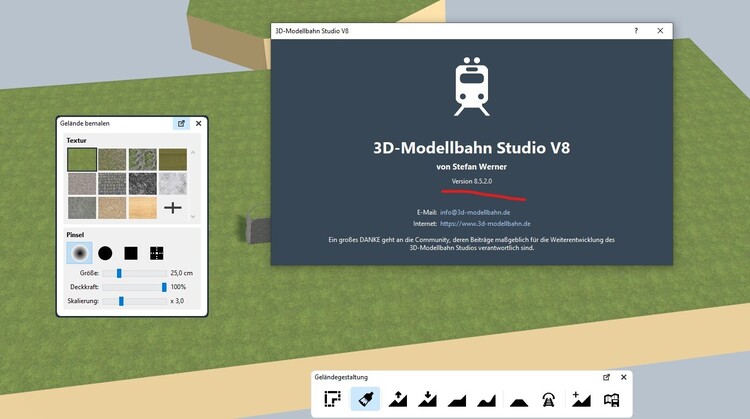Select the smooth terrain tool
The height and width of the screenshot is (419, 750).
point(486,400)
